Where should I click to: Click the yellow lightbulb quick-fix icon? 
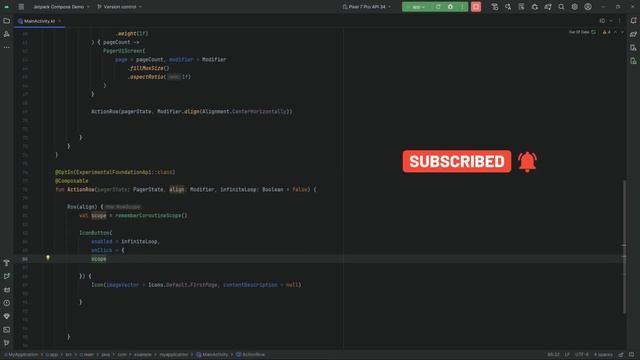(x=48, y=258)
